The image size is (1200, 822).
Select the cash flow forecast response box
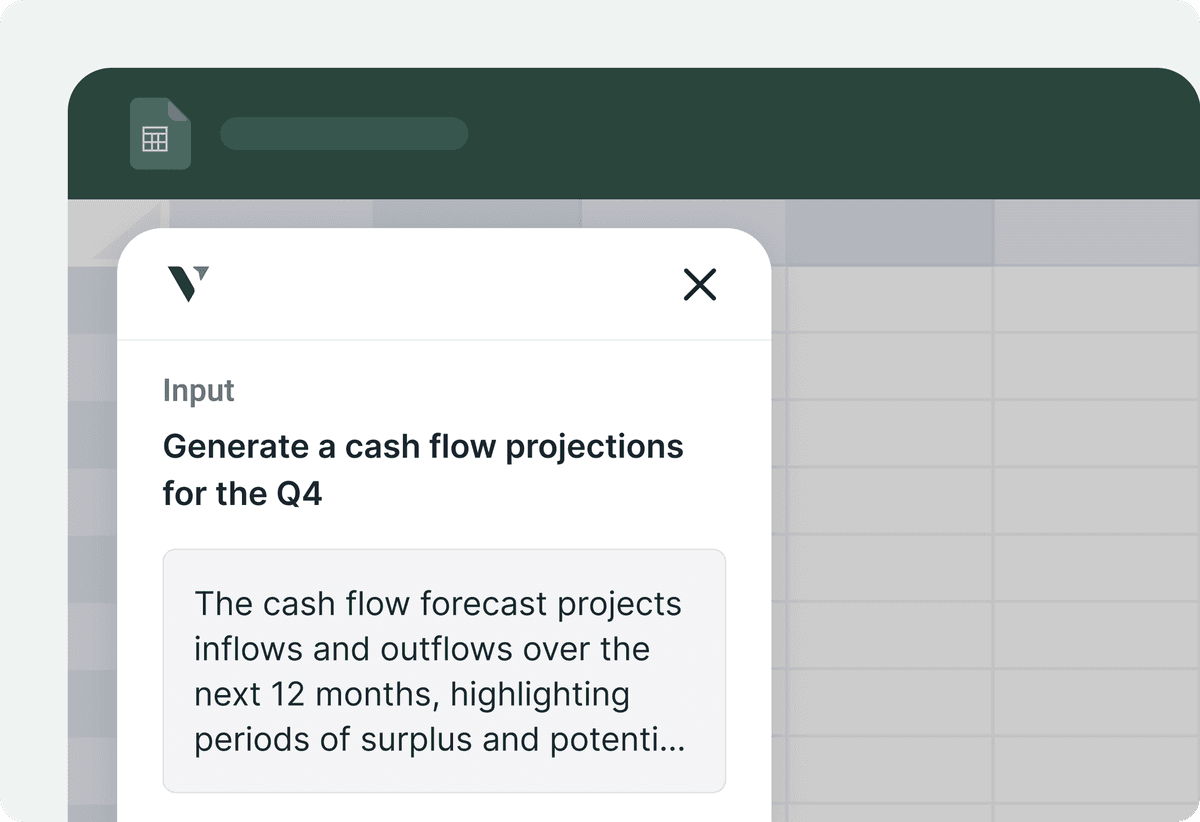[444, 670]
